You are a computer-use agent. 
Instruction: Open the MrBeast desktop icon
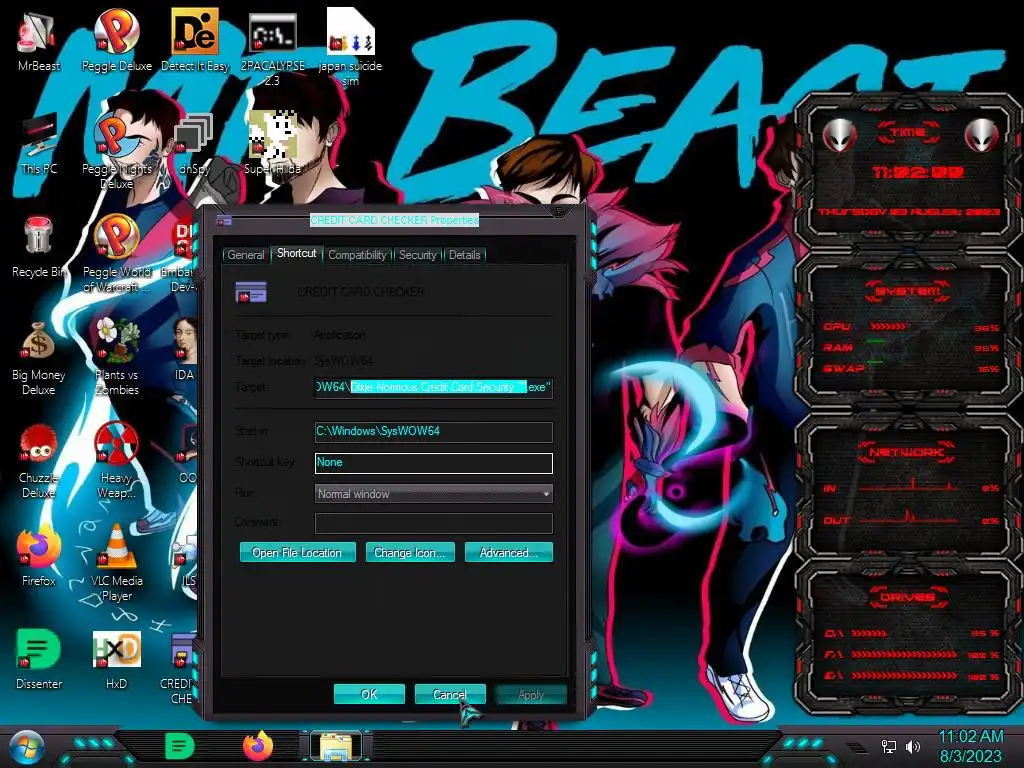pyautogui.click(x=38, y=39)
